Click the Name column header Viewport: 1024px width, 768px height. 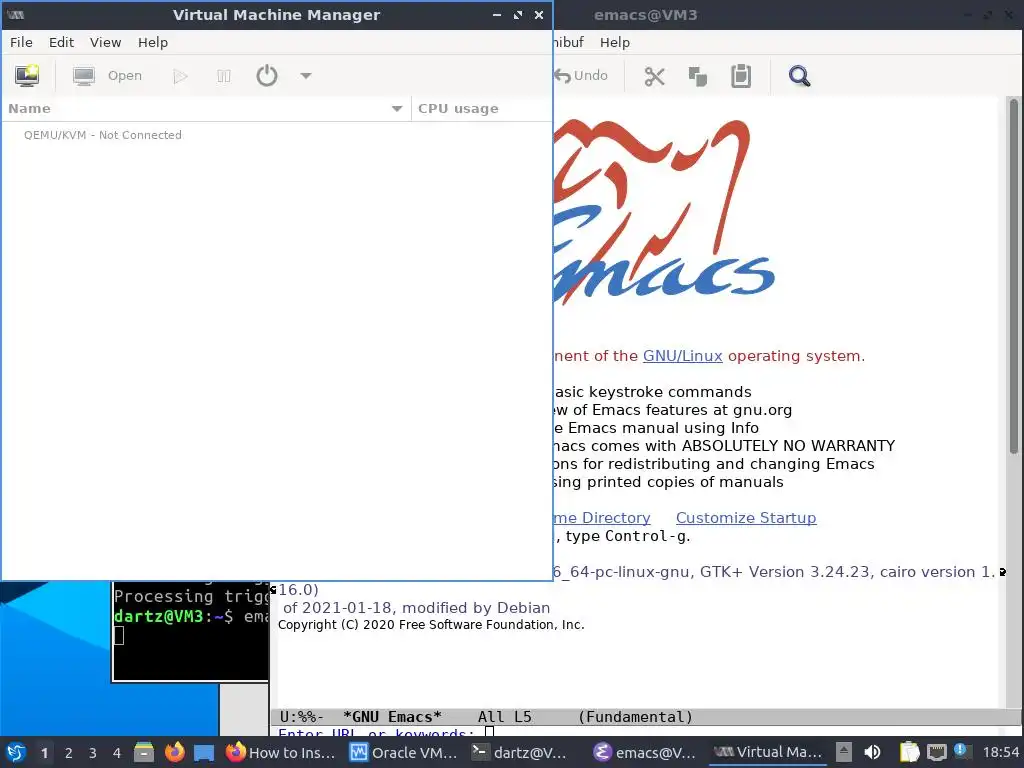[x=205, y=108]
